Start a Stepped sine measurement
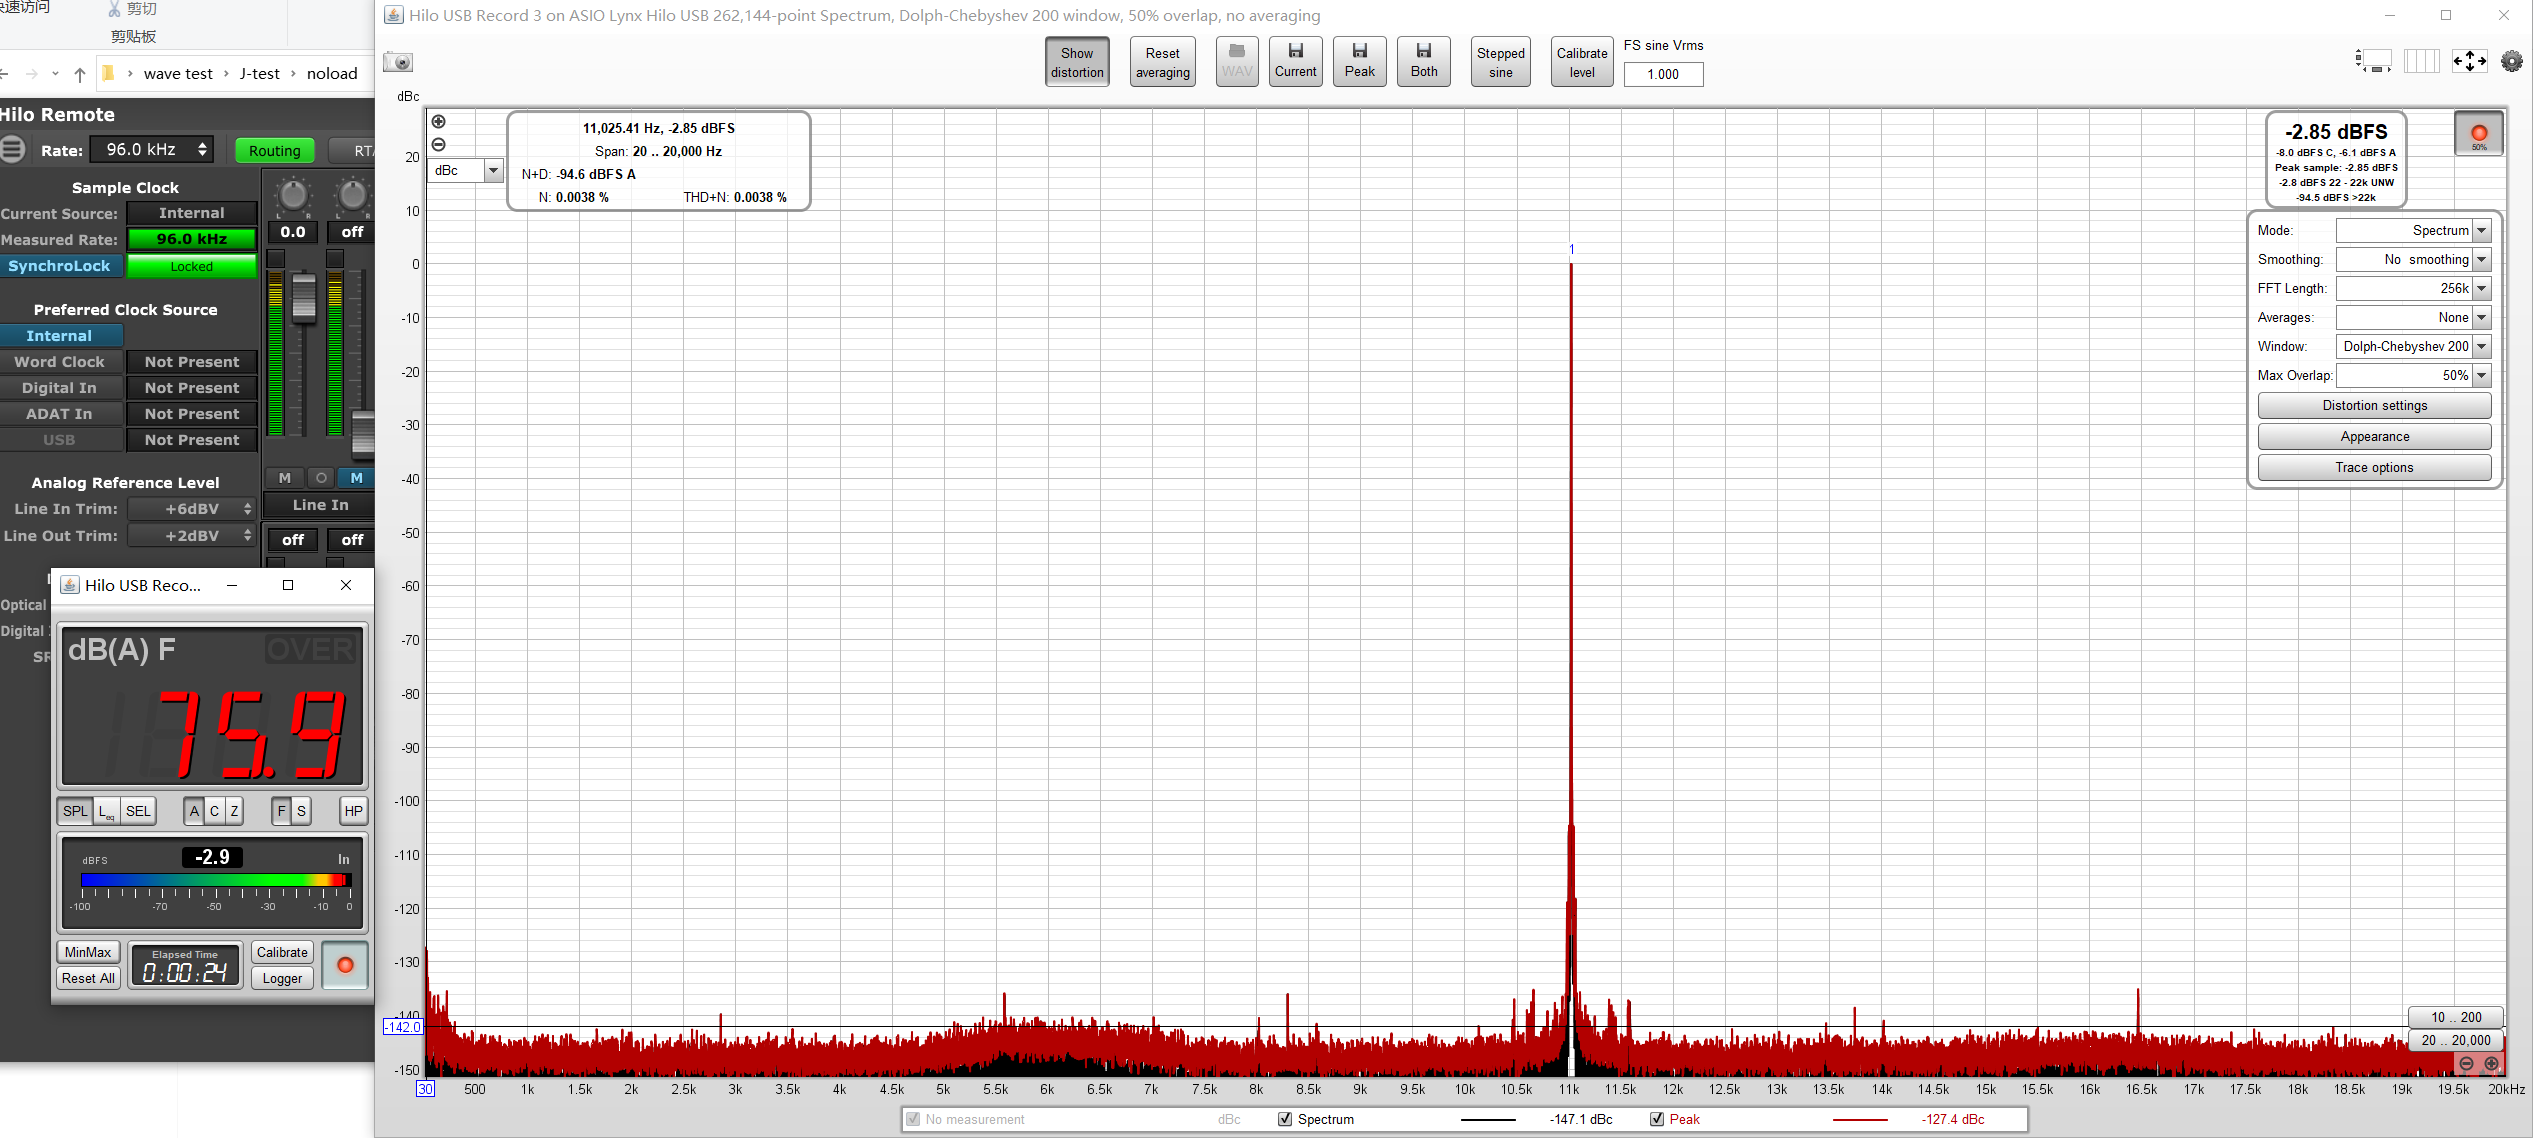2533x1138 pixels. click(x=1500, y=62)
